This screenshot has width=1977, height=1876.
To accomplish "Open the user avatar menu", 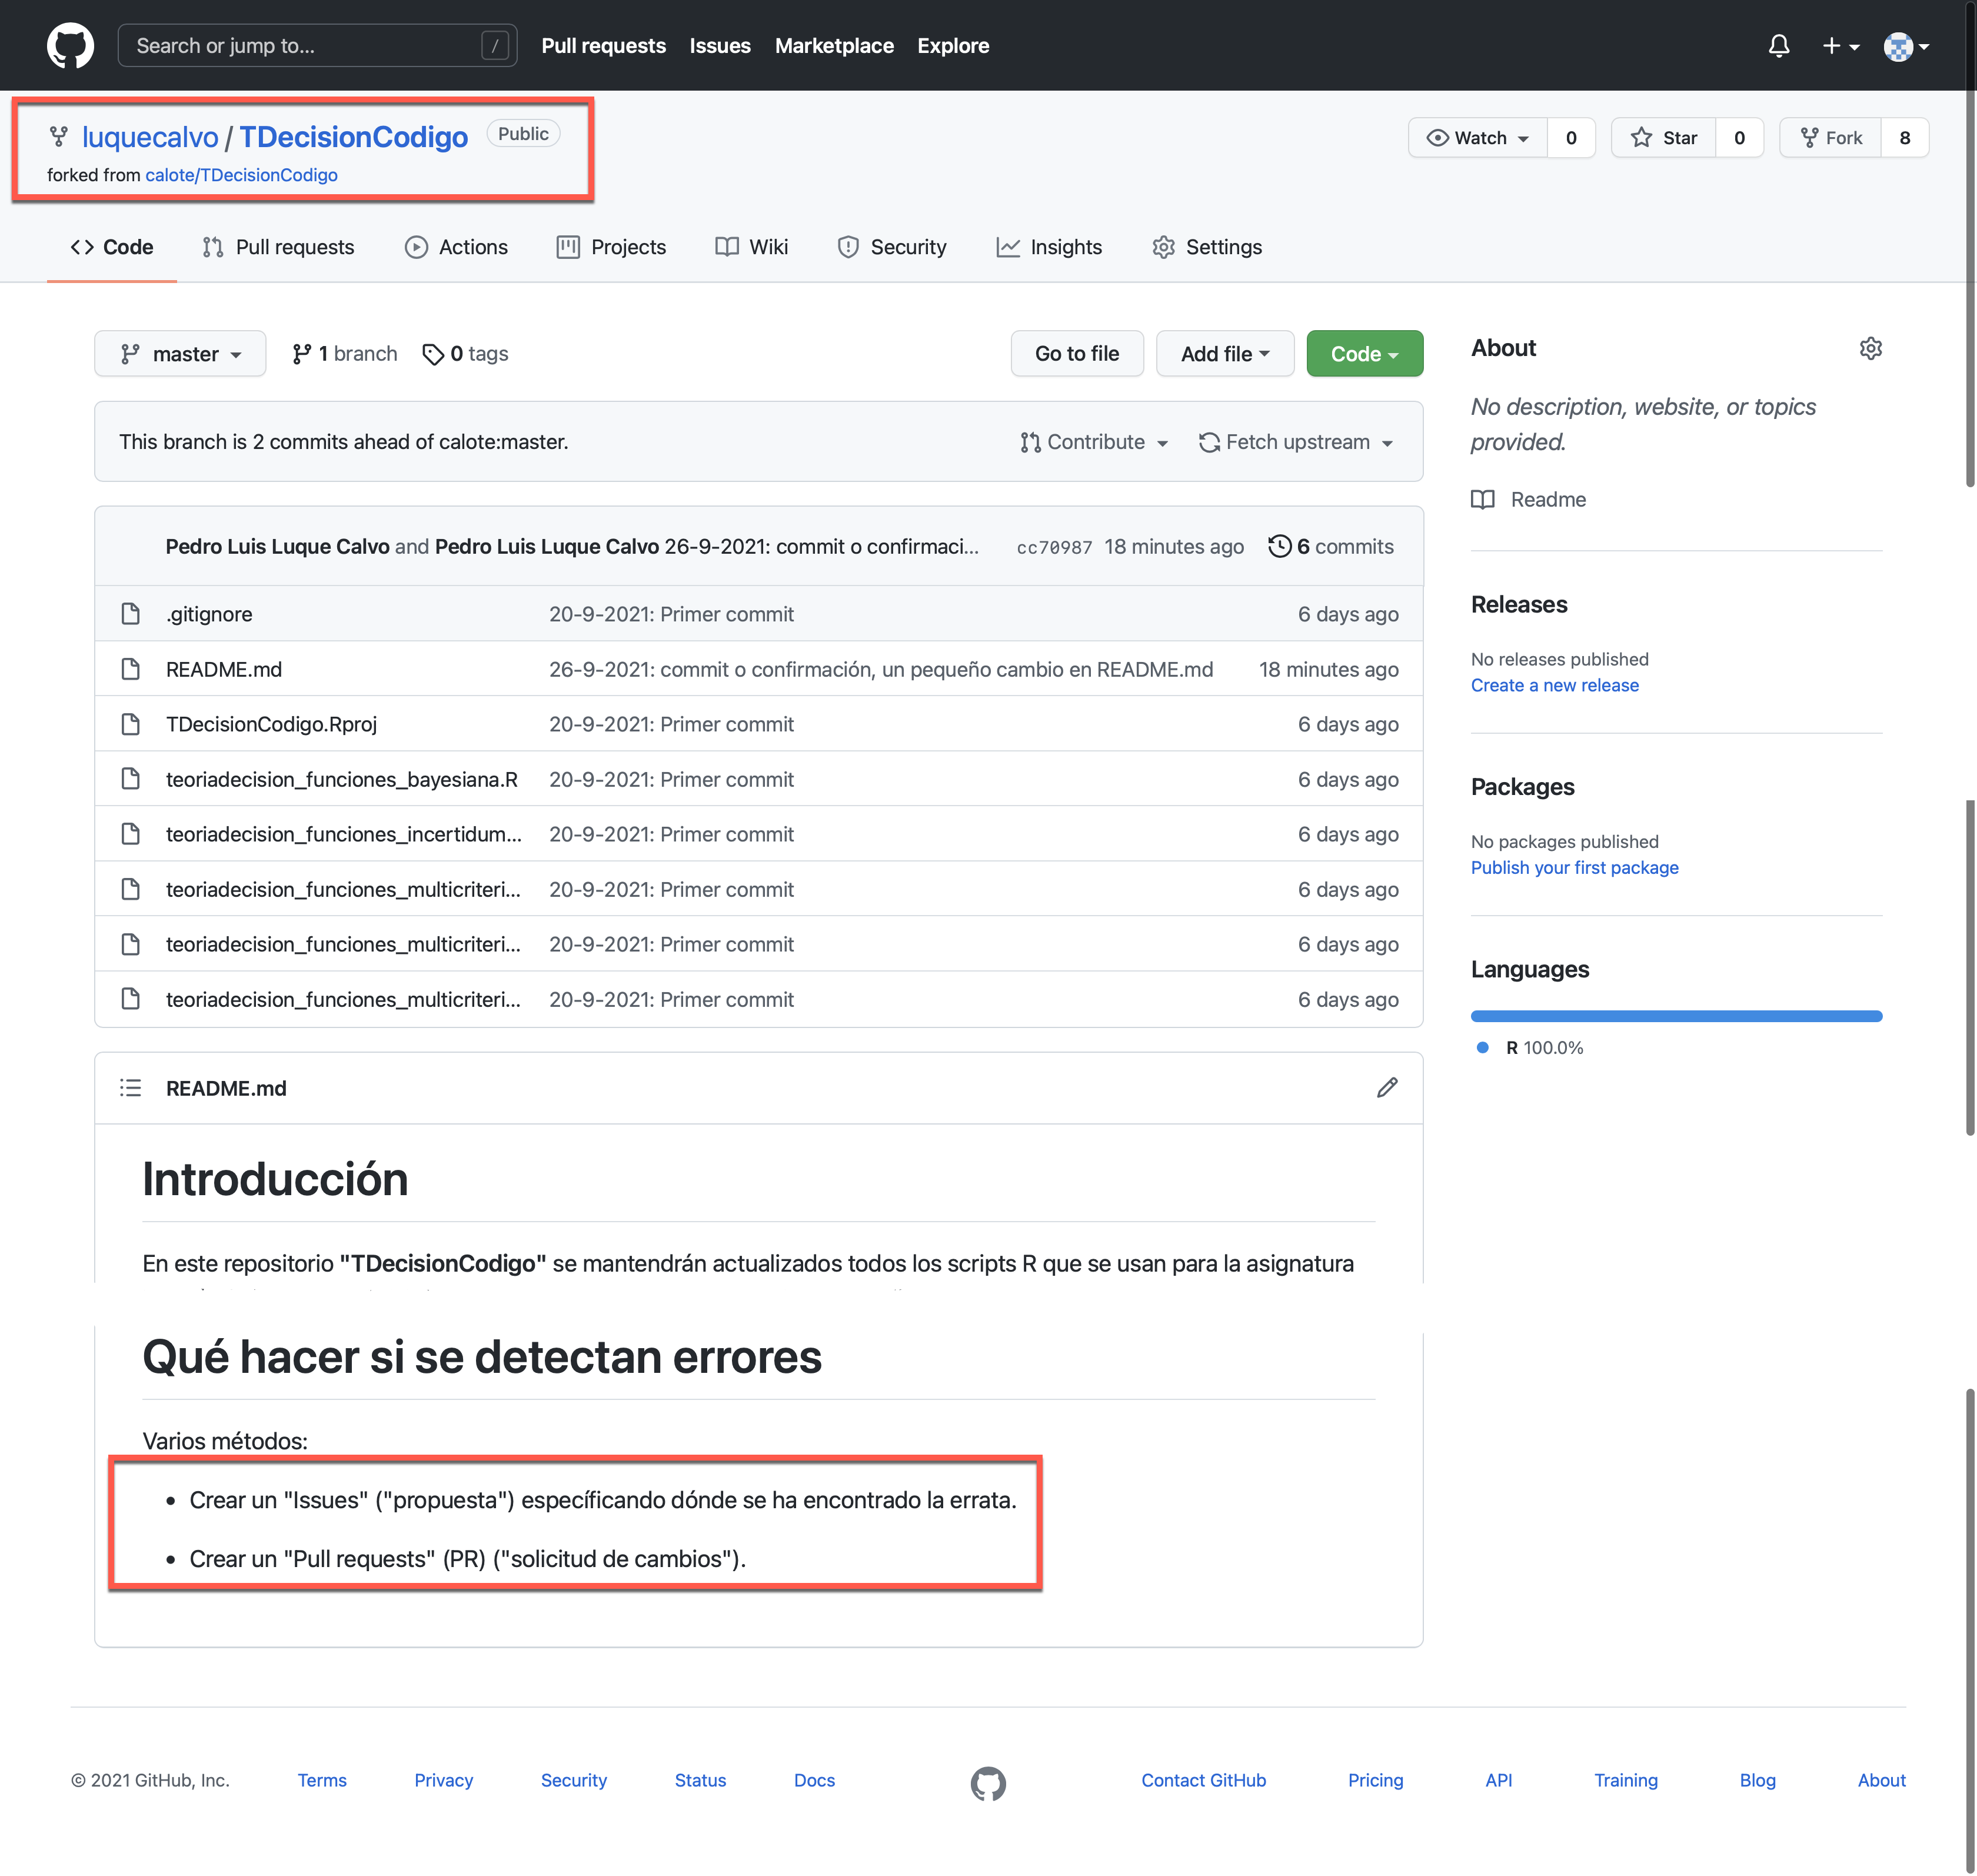I will (x=1906, y=46).
